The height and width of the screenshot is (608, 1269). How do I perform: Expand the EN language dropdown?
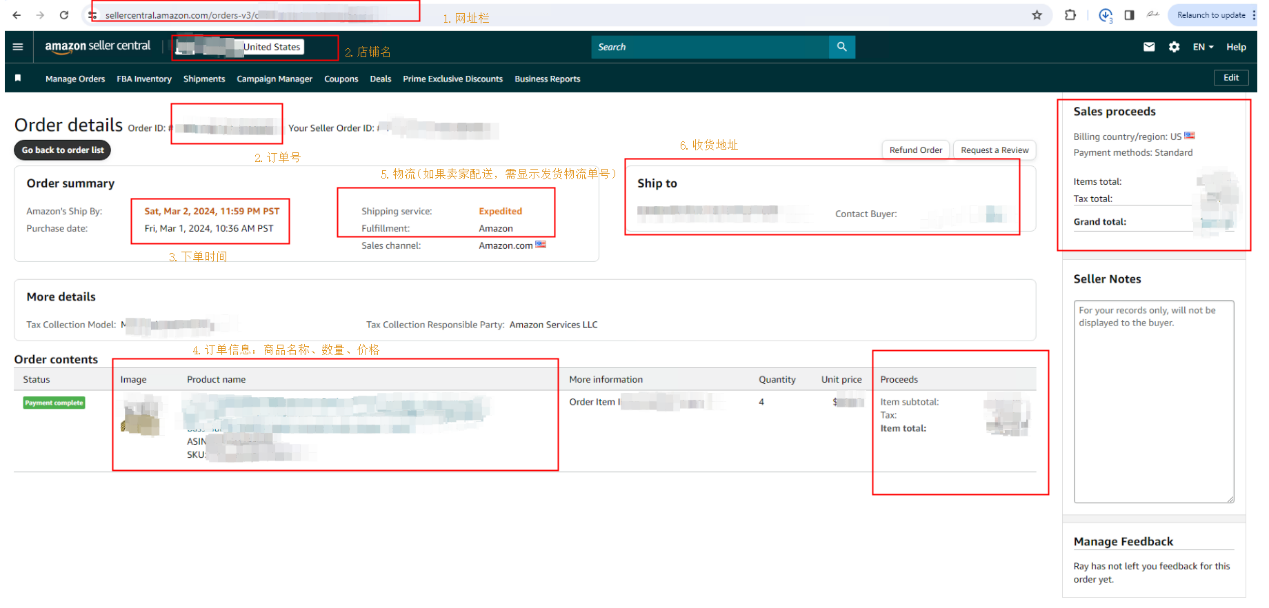1203,47
